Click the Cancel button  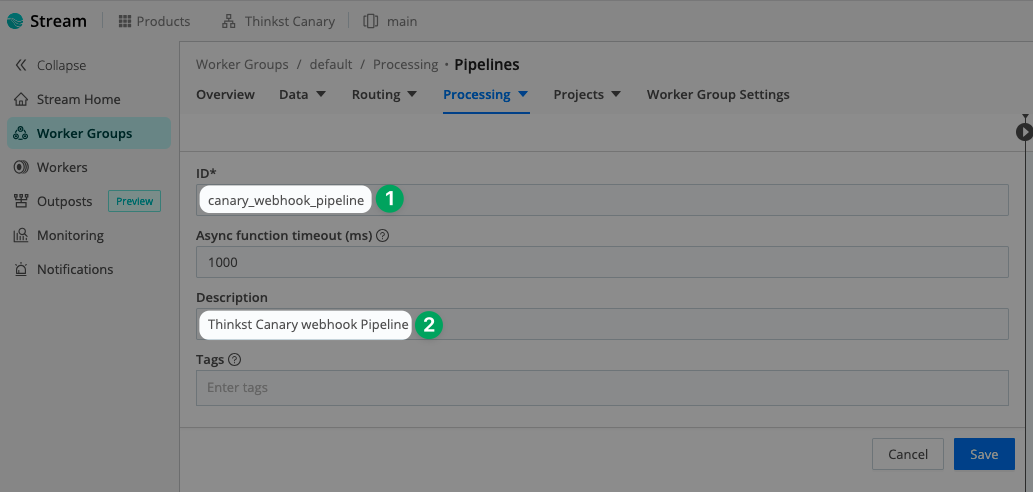pos(907,454)
